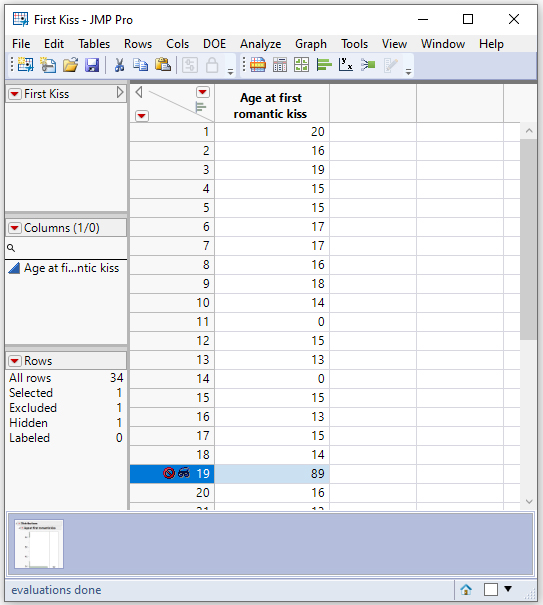This screenshot has width=543, height=605.
Task: Select row number 11
Action: tap(172, 322)
